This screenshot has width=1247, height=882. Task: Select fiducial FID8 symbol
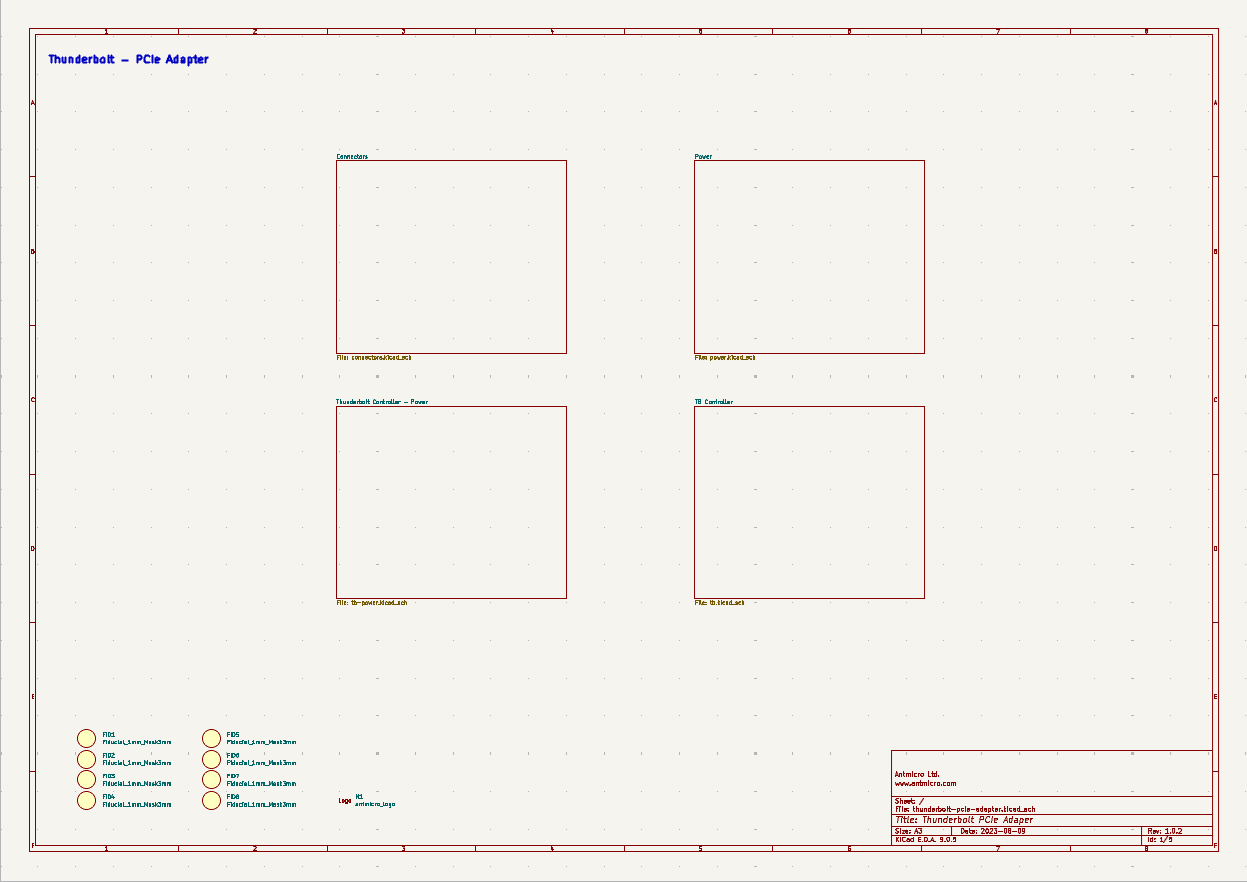(212, 801)
